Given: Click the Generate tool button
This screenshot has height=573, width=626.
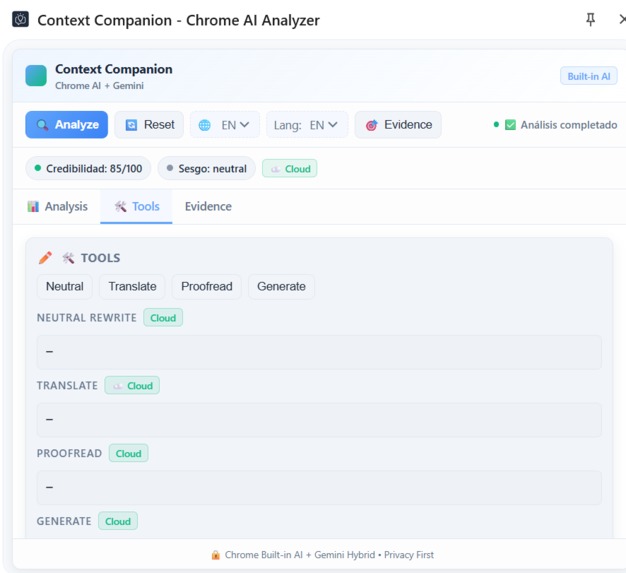Looking at the screenshot, I should pos(281,286).
